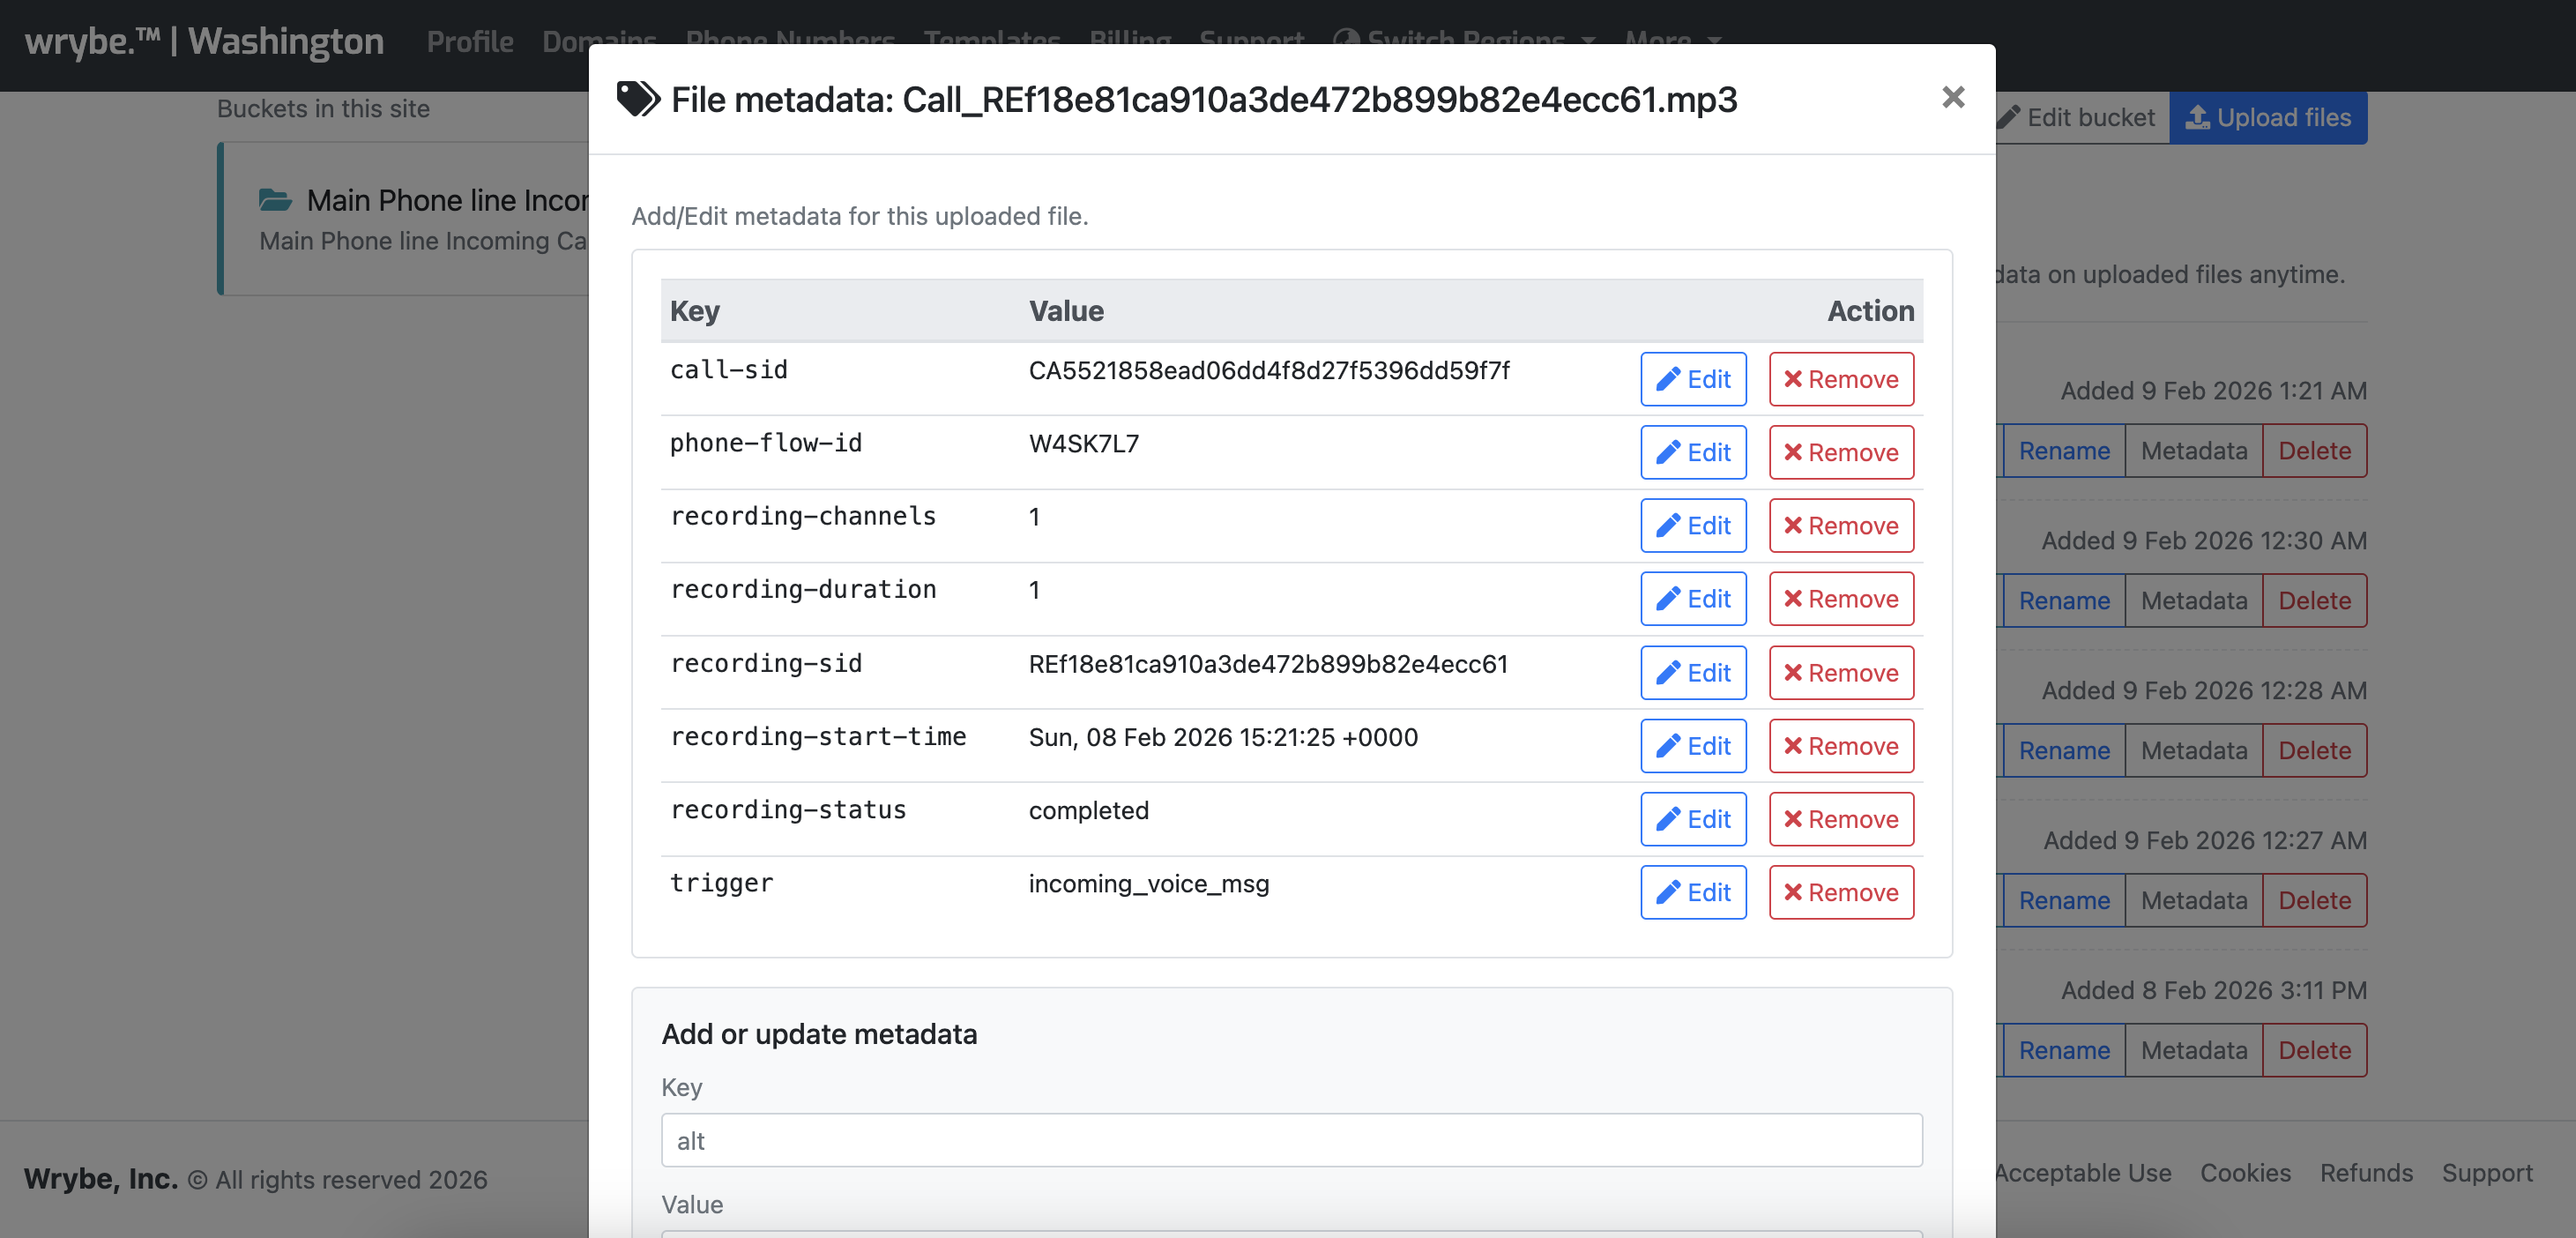This screenshot has width=2576, height=1238.
Task: Click the Key input containing alt
Action: click(x=1290, y=1140)
